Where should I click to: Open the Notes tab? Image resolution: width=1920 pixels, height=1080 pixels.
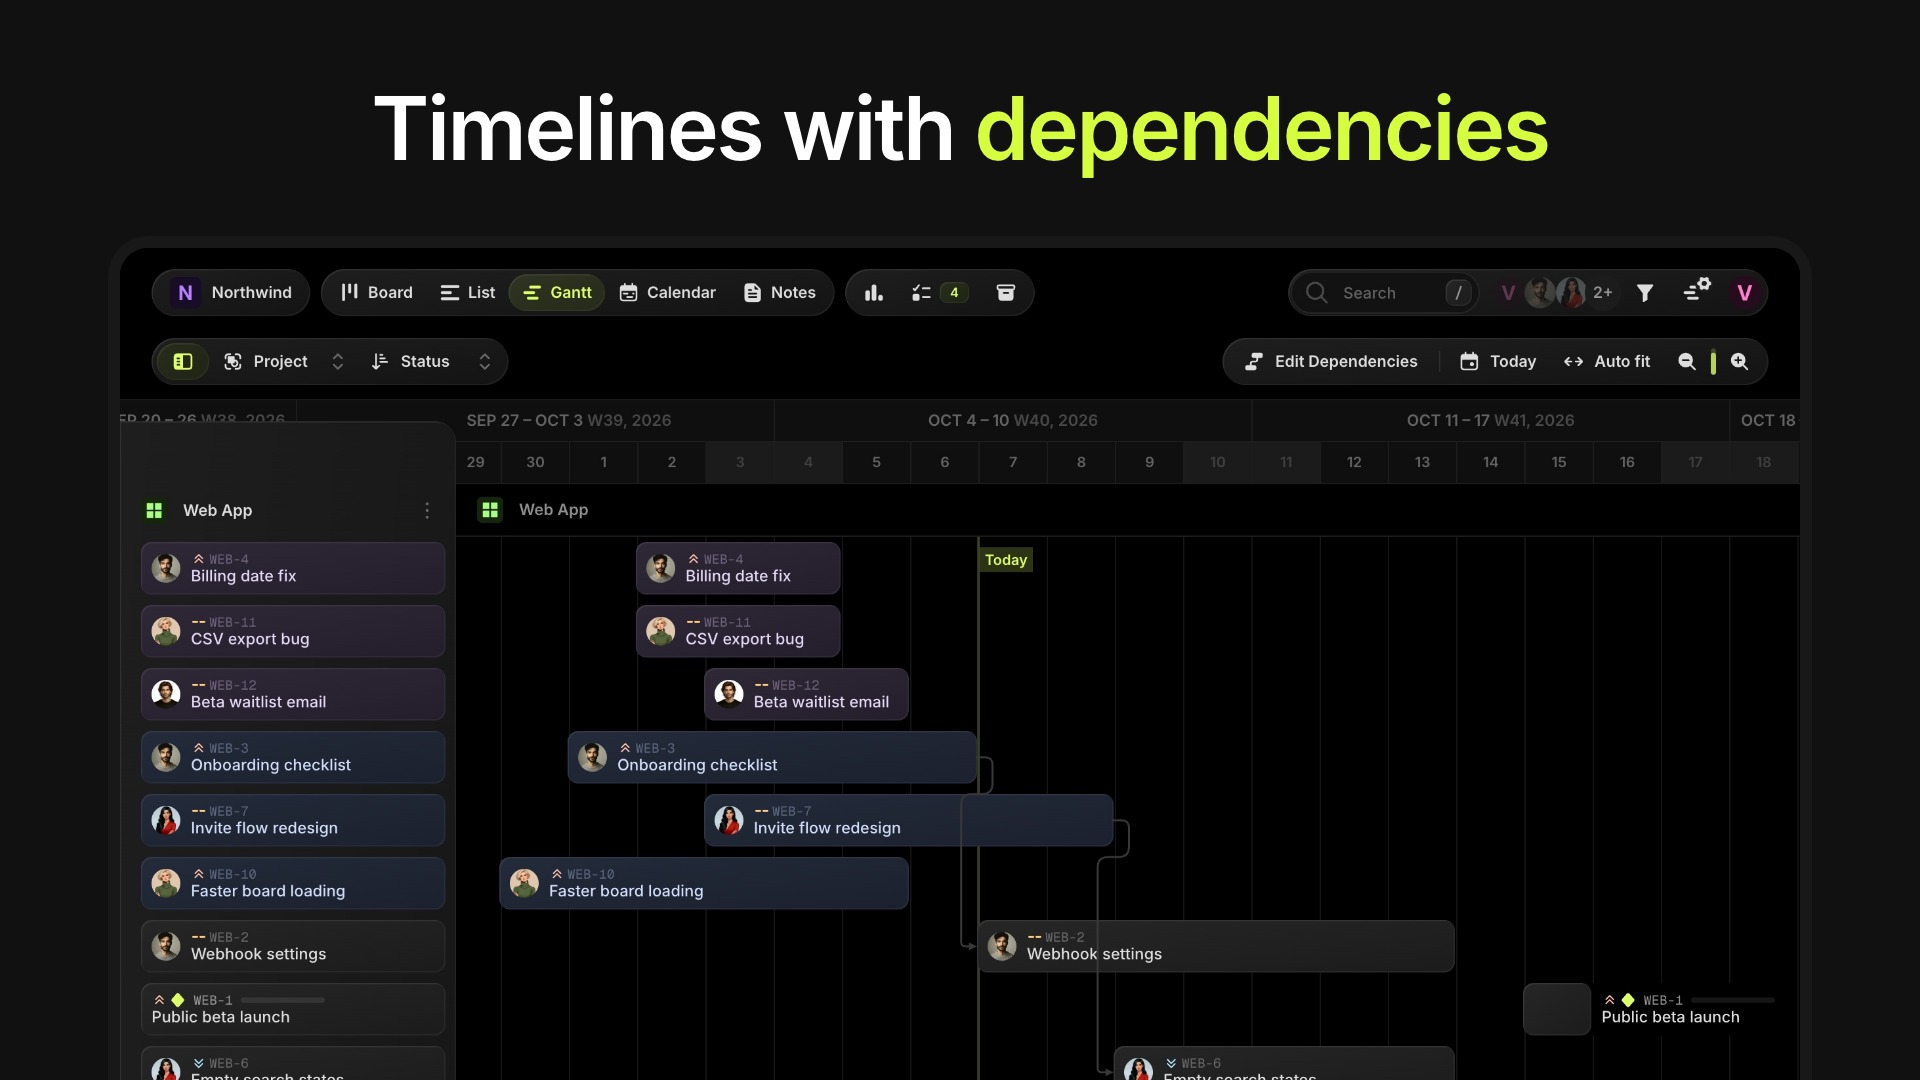click(x=780, y=293)
